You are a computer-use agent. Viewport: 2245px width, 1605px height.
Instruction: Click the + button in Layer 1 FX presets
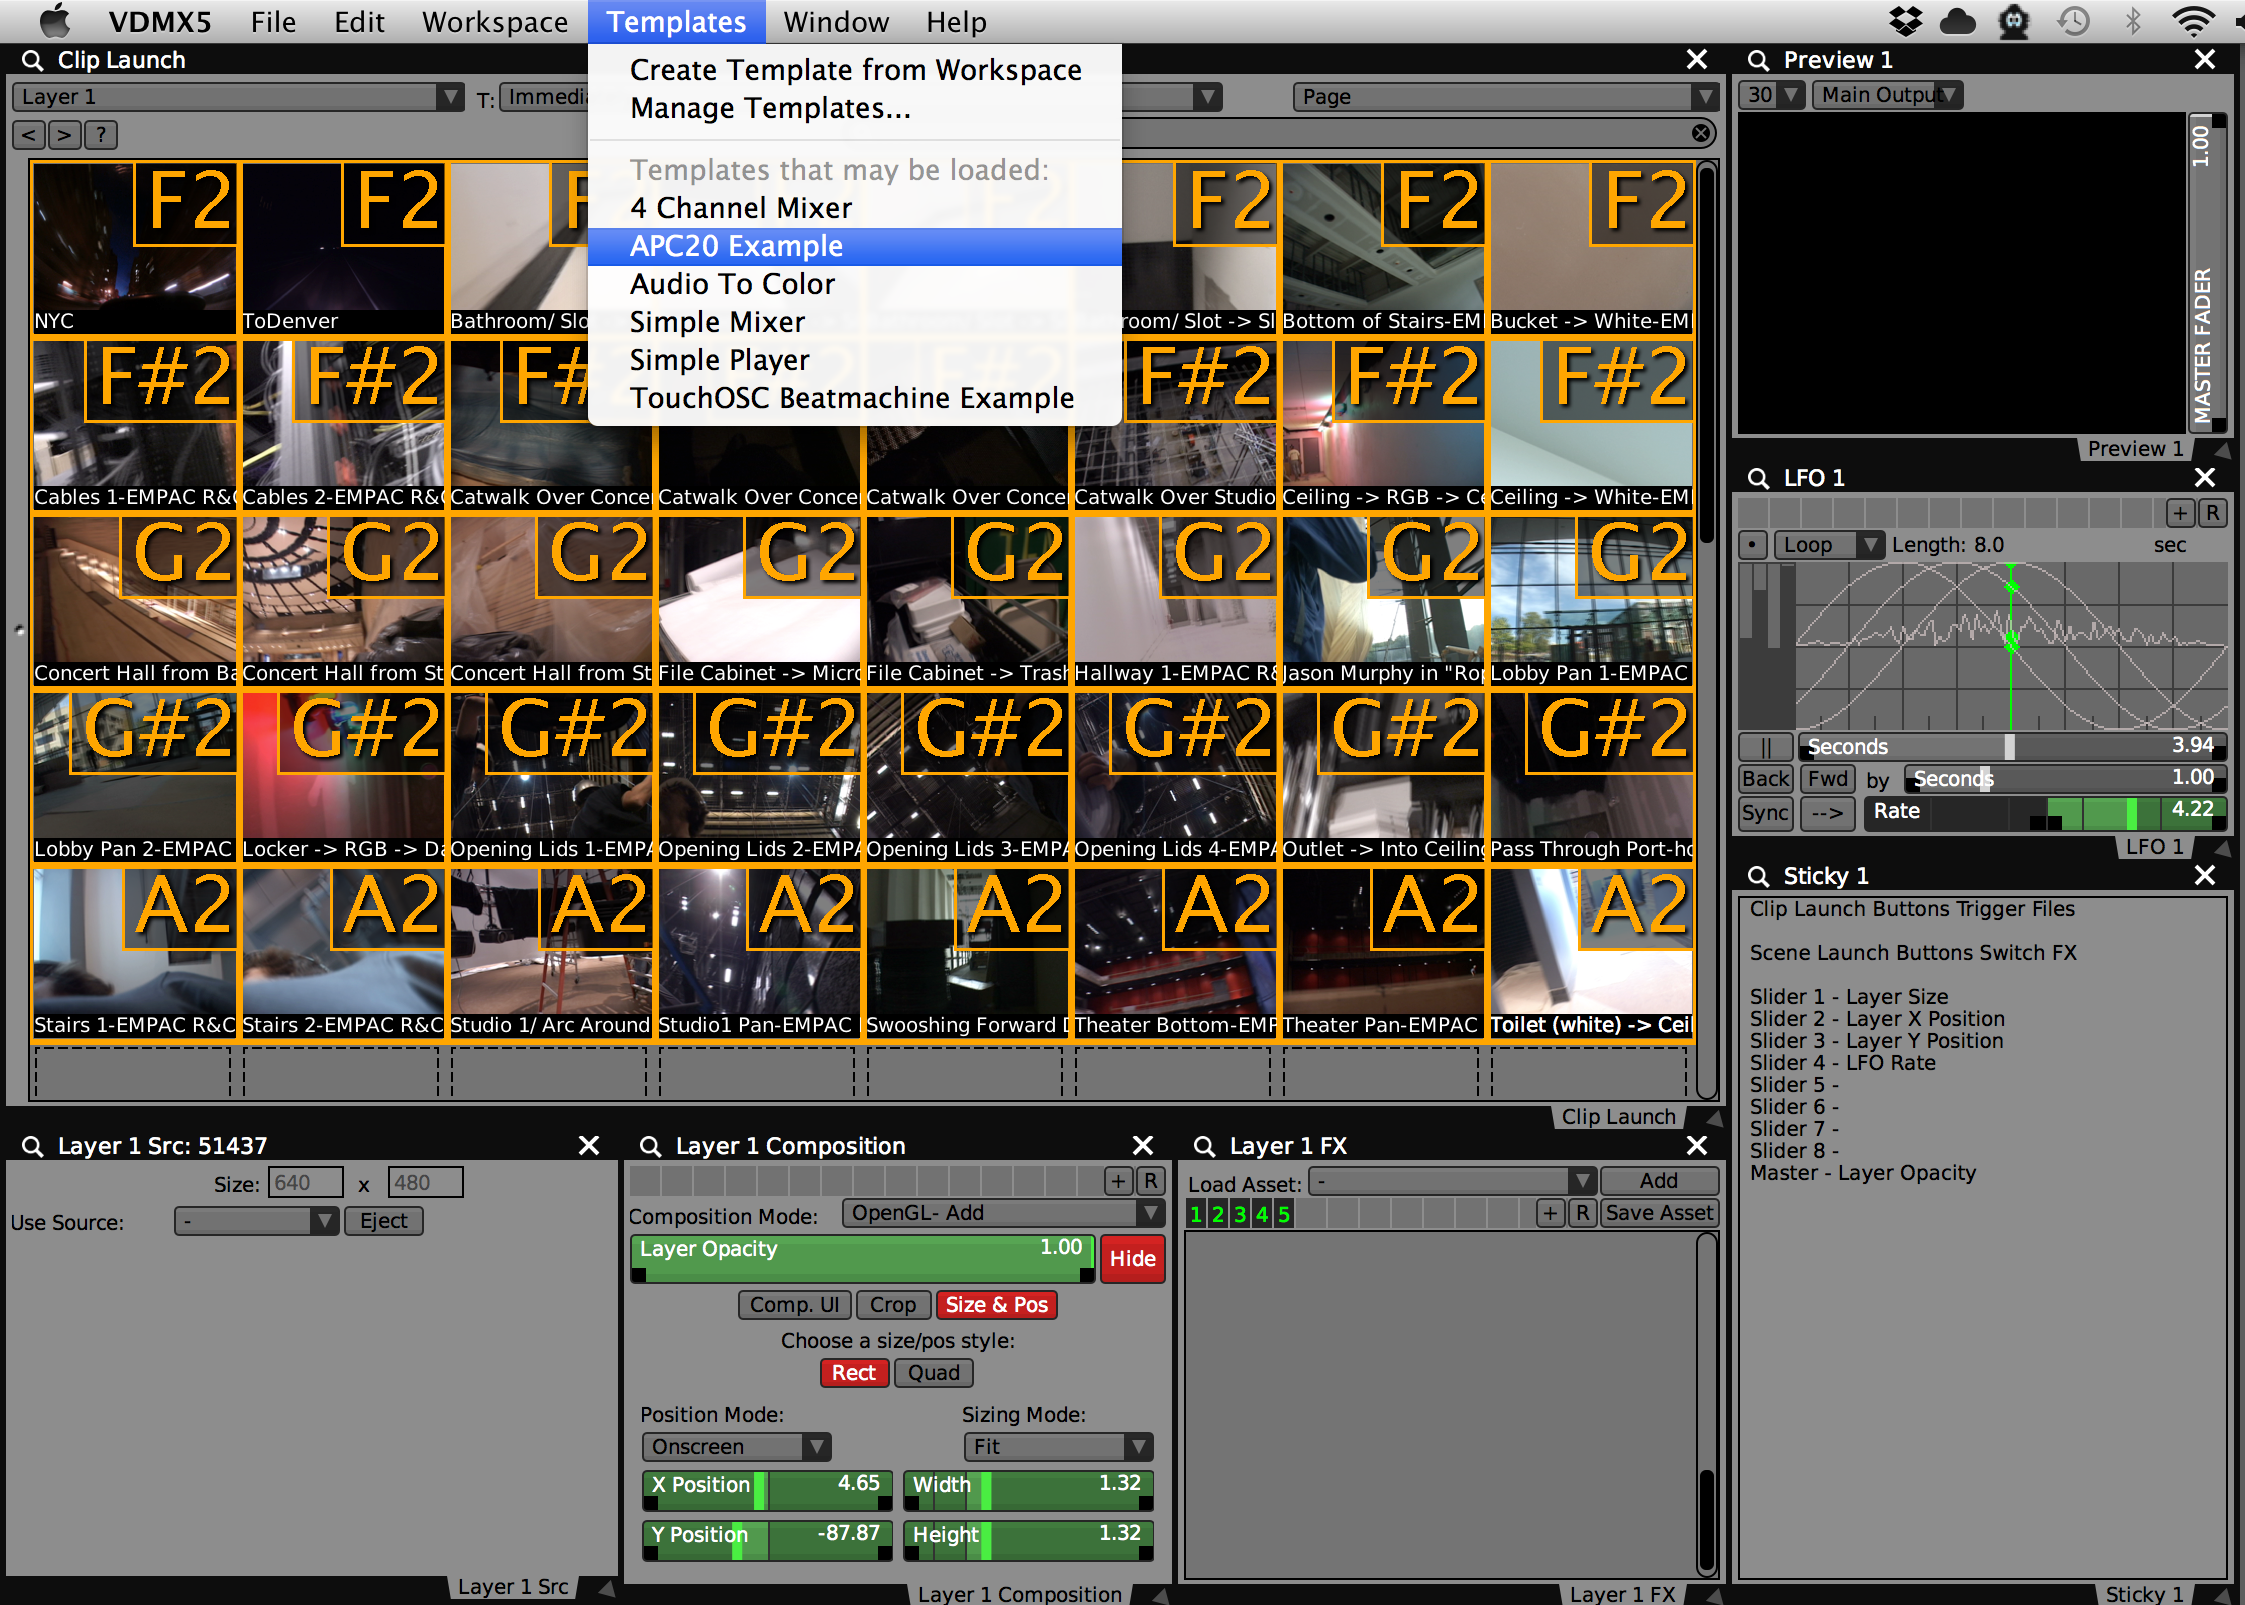[1549, 1214]
